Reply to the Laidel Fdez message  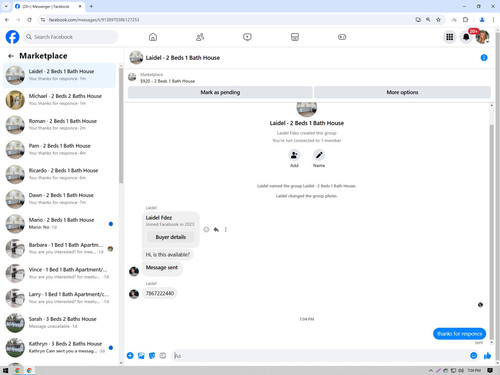(216, 229)
